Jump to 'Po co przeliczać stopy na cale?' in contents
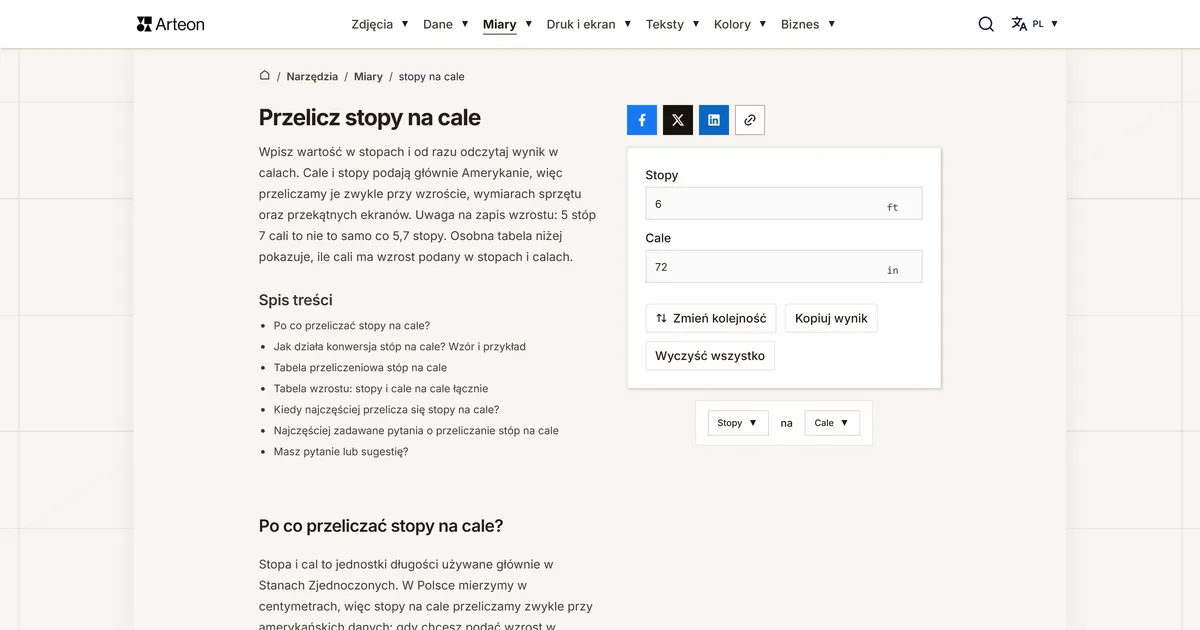 coord(352,326)
